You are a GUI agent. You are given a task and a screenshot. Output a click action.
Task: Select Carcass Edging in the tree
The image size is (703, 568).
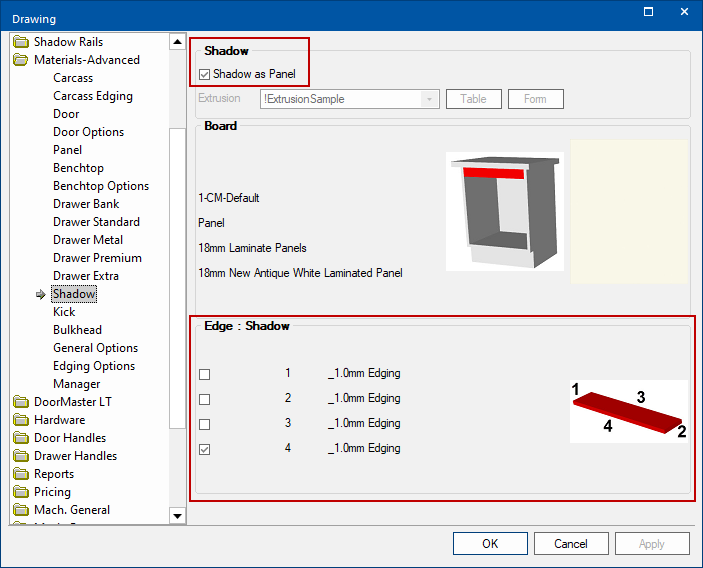click(x=92, y=96)
